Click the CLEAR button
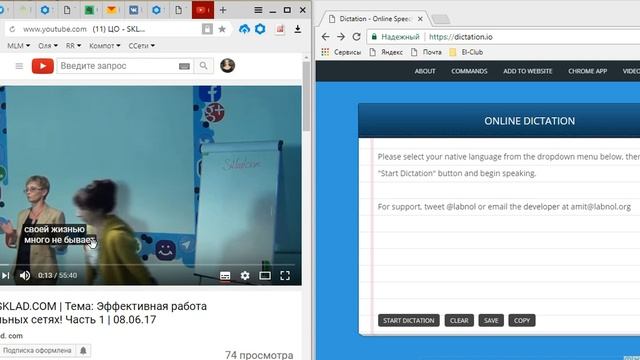Screen dimensions: 640x360 click(x=459, y=320)
